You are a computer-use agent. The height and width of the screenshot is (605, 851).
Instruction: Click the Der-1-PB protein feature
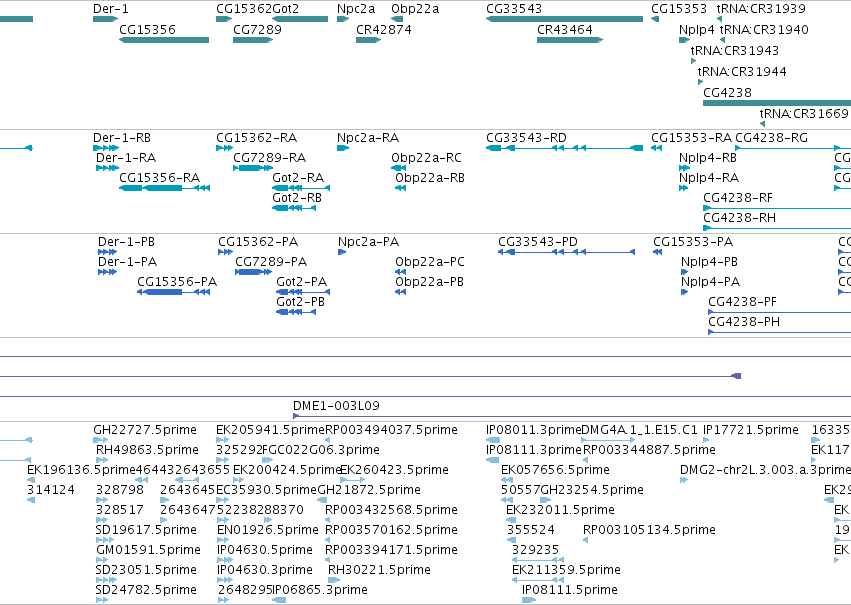[107, 252]
